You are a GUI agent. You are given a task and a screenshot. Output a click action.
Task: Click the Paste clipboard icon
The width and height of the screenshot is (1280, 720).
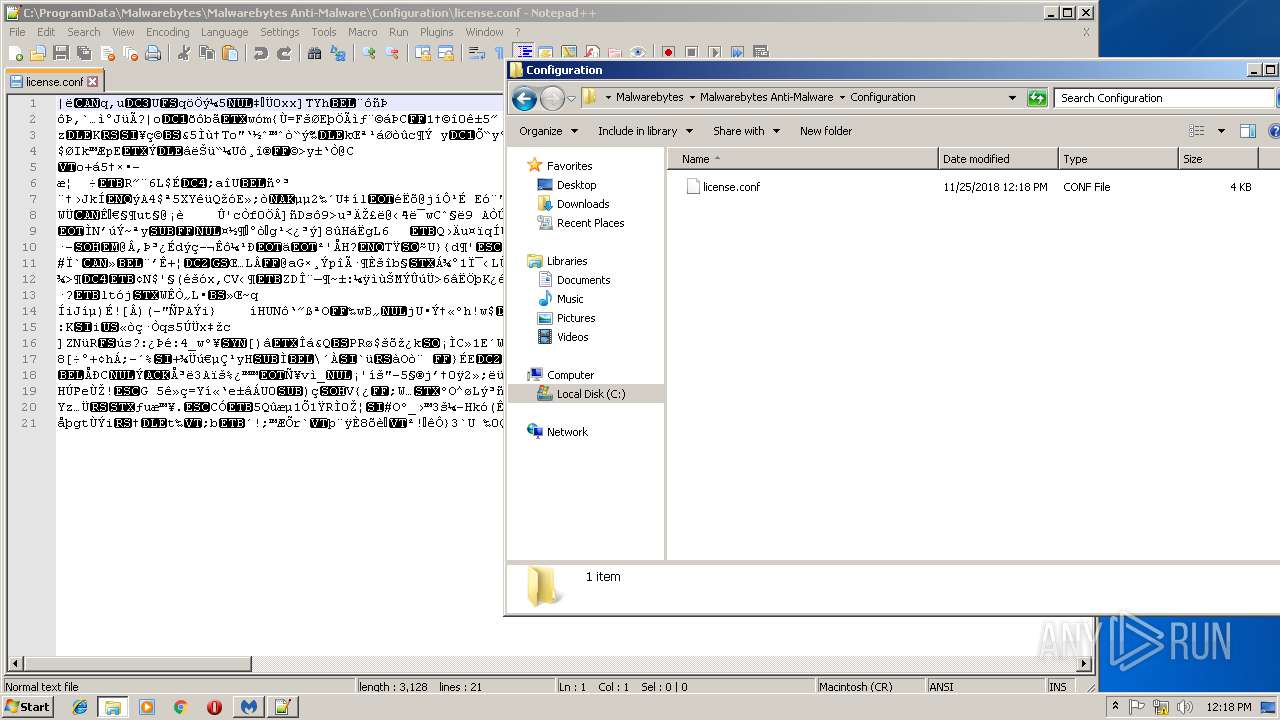230,53
